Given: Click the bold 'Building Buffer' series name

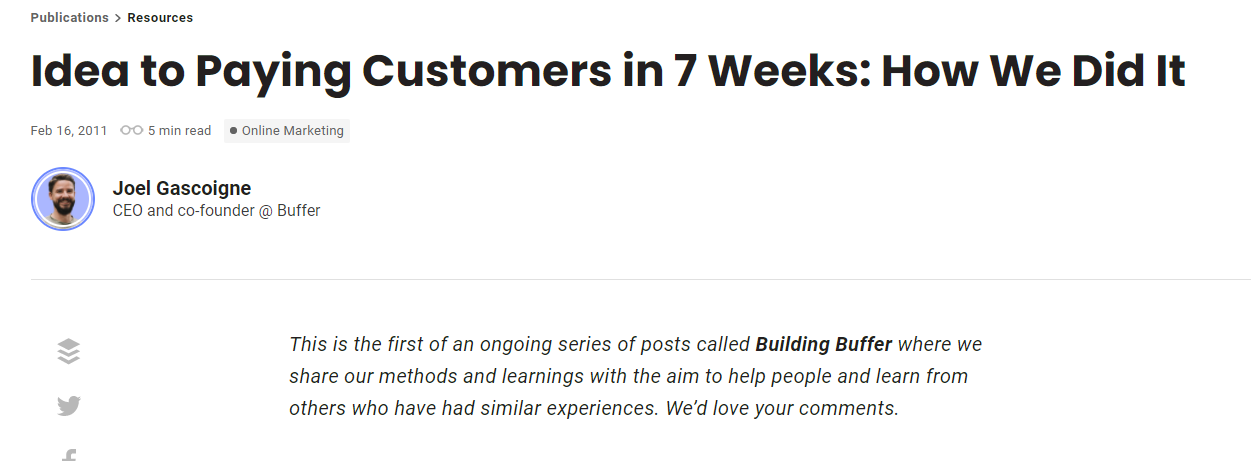Looking at the screenshot, I should 824,345.
